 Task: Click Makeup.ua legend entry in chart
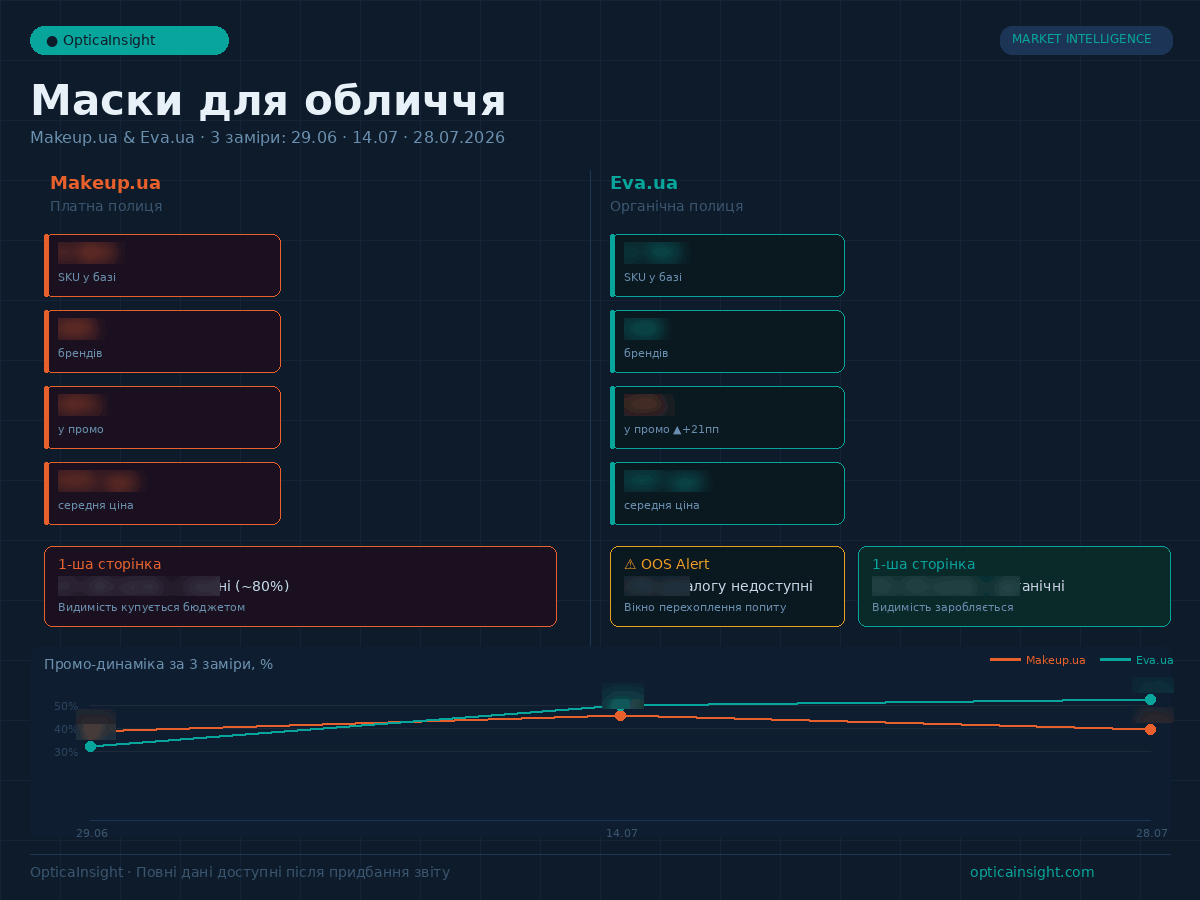(x=1037, y=660)
